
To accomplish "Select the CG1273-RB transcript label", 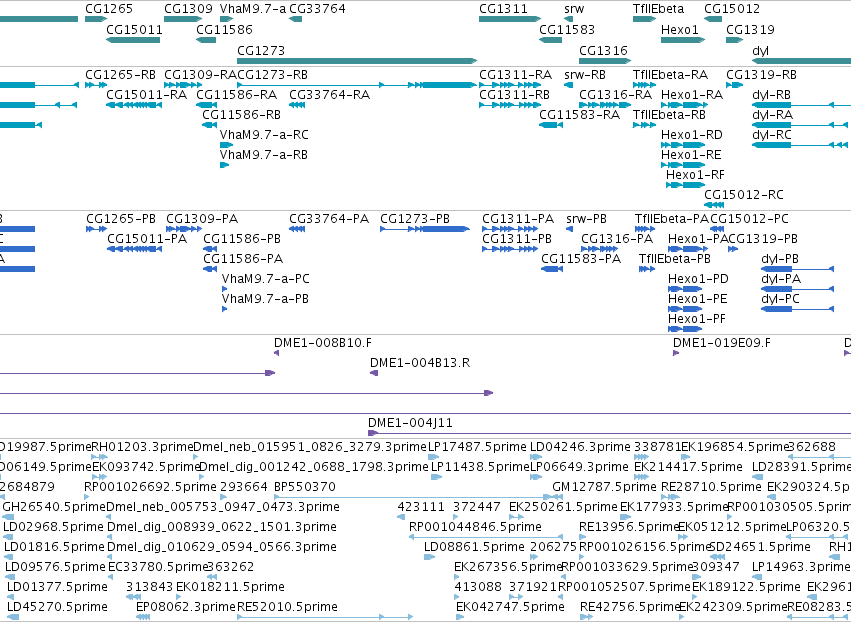I will point(272,74).
